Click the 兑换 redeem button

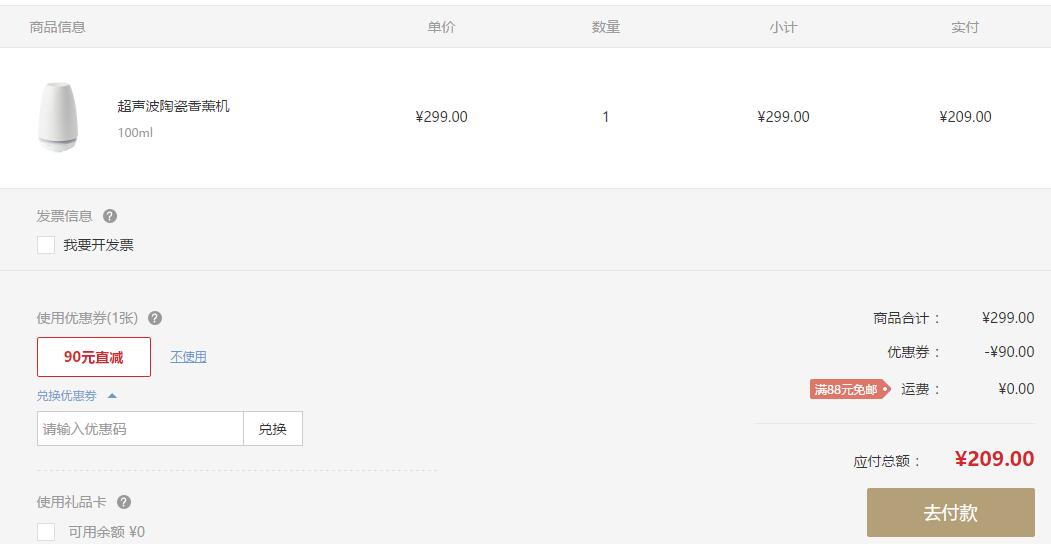tap(273, 429)
